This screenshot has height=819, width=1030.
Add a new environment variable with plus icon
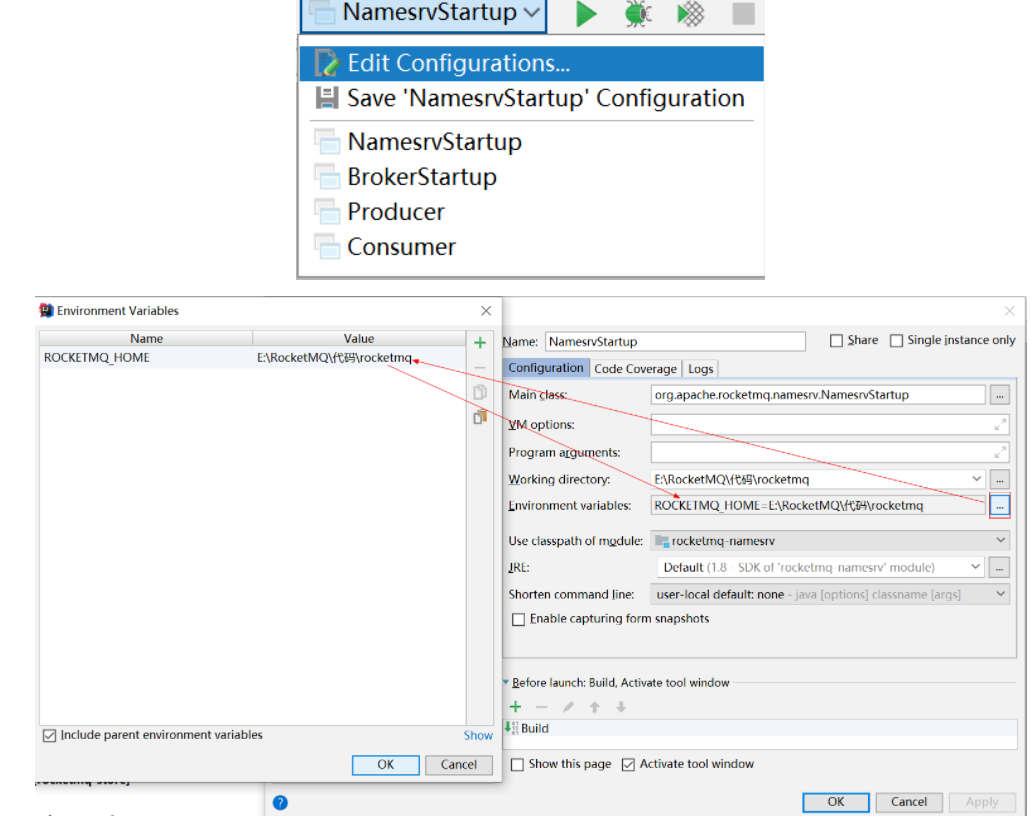coord(480,343)
